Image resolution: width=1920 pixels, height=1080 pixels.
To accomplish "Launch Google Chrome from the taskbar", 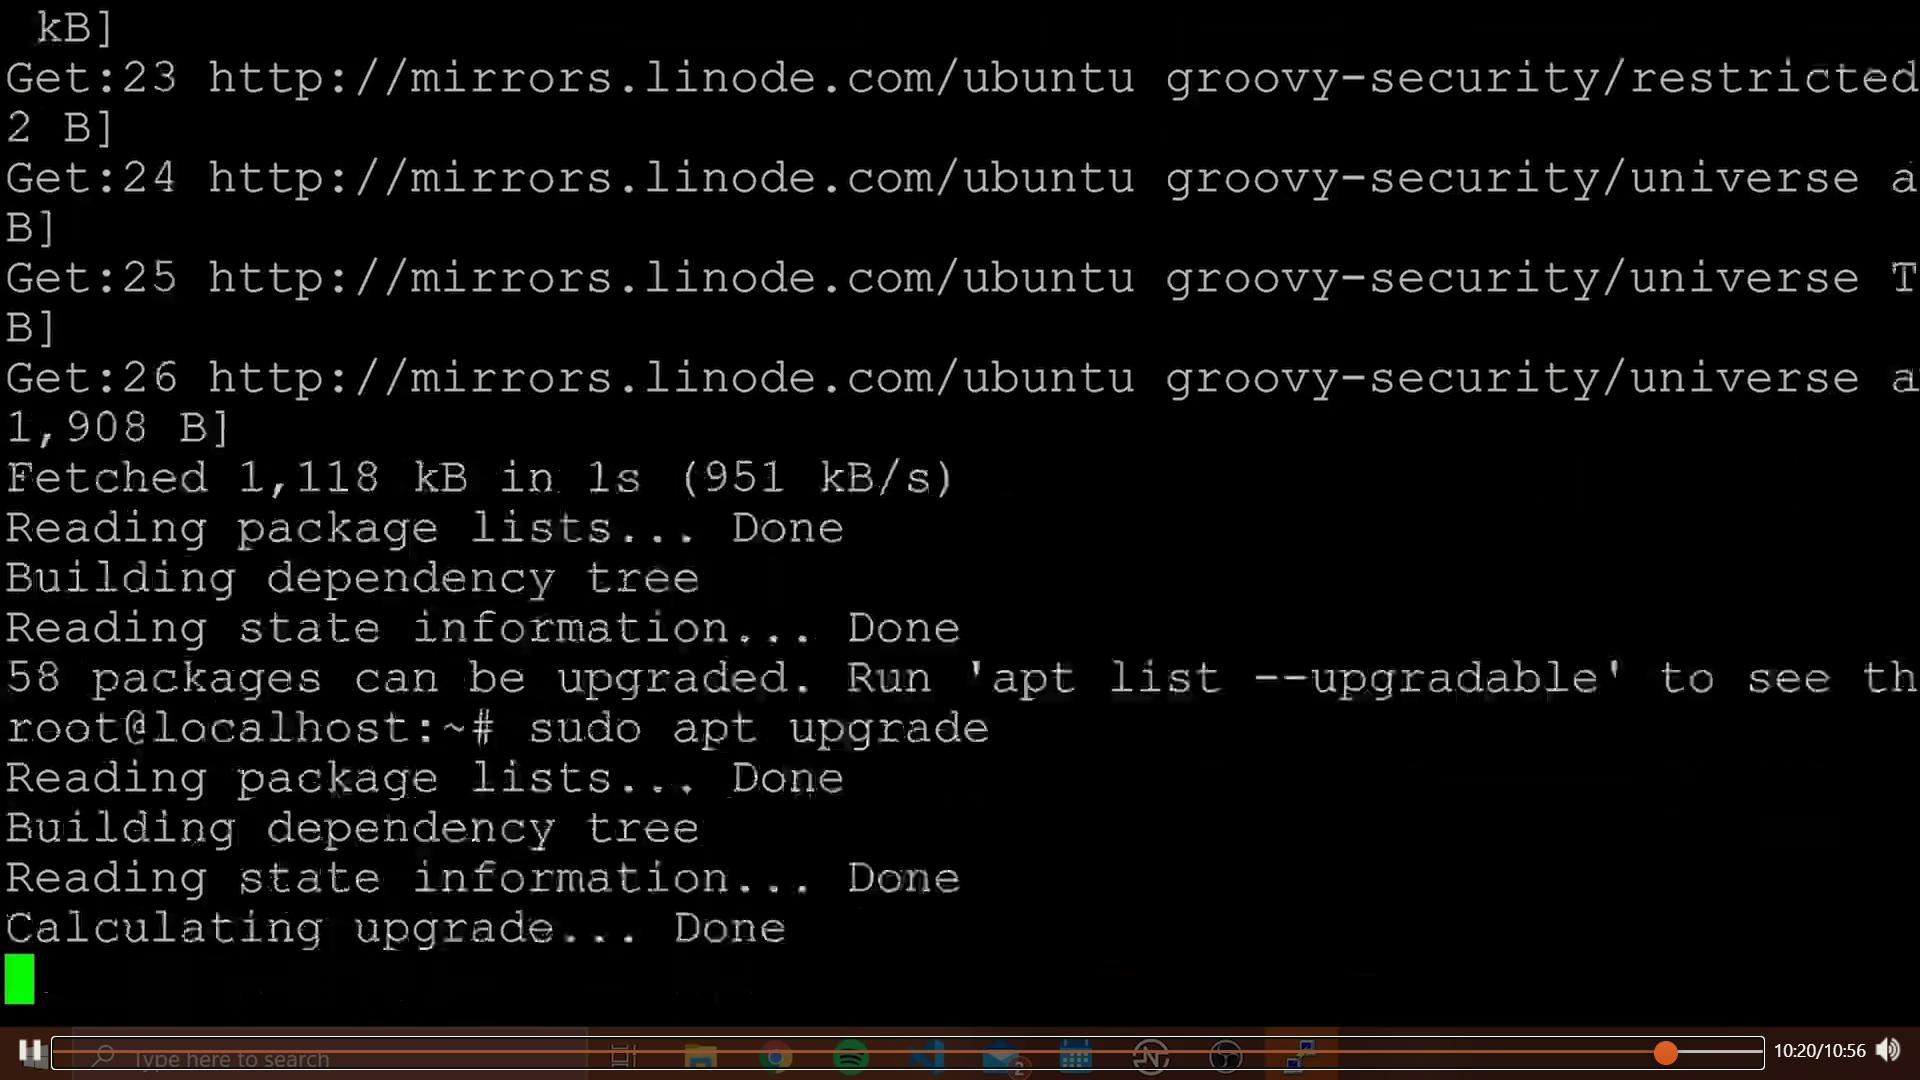I will click(x=775, y=1056).
